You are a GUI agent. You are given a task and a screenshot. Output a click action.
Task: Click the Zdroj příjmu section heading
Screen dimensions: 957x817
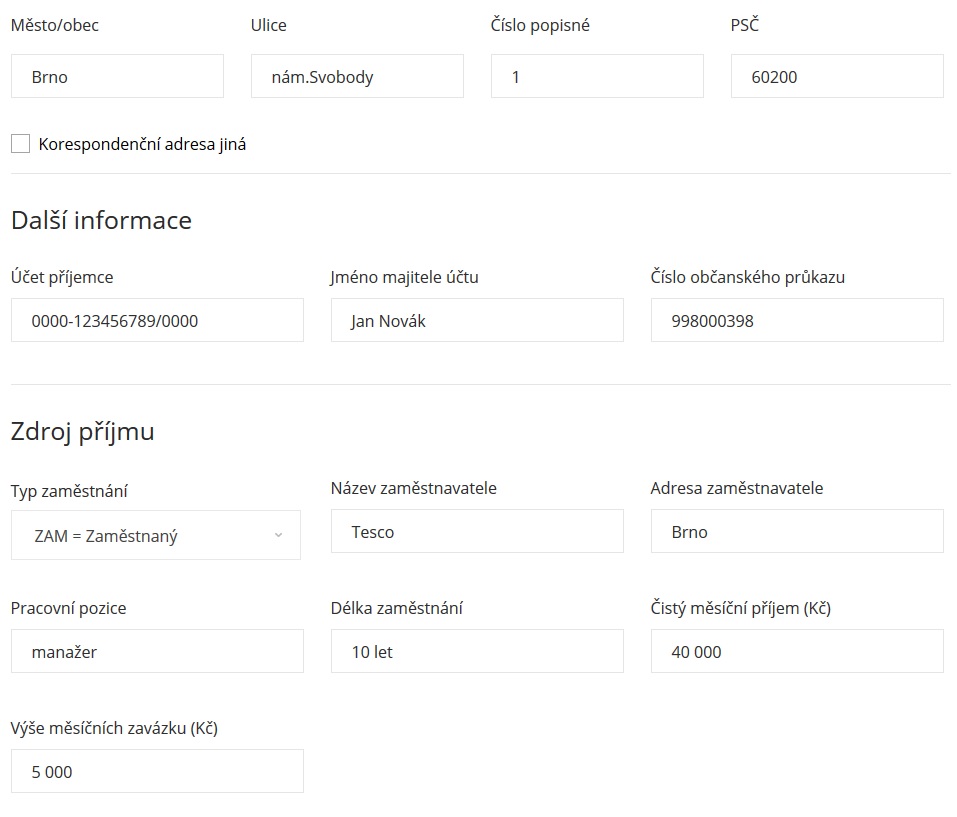(82, 432)
